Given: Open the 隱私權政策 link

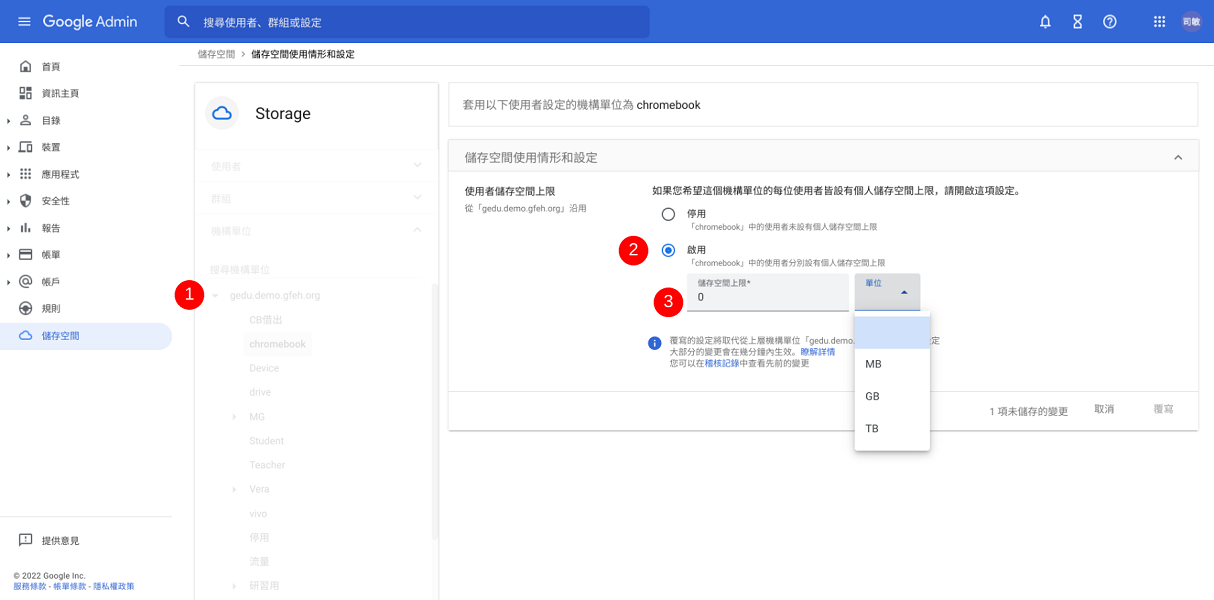Looking at the screenshot, I should pos(114,586).
